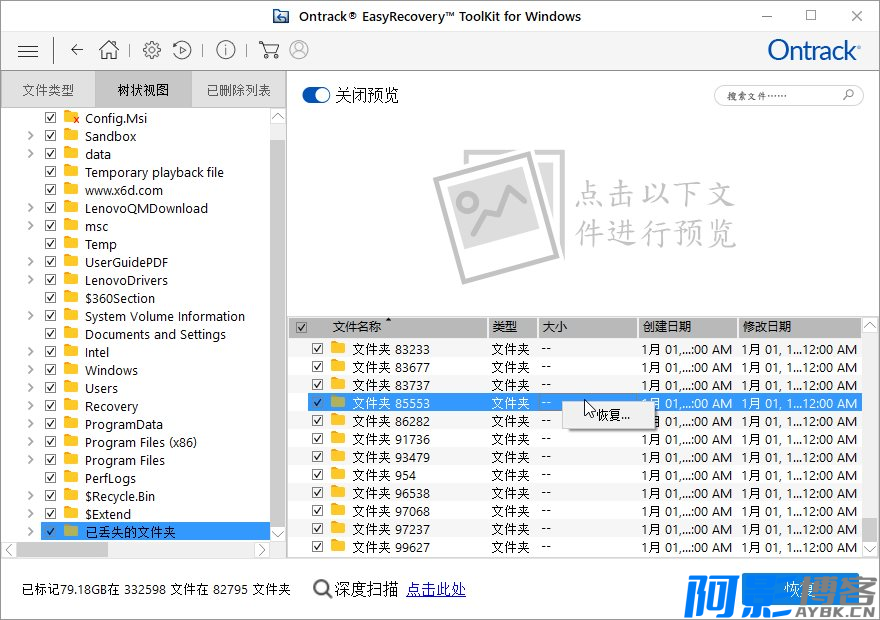Uncheck the 已丢失的文件夹 checkbox
The image size is (880, 620).
[x=51, y=531]
